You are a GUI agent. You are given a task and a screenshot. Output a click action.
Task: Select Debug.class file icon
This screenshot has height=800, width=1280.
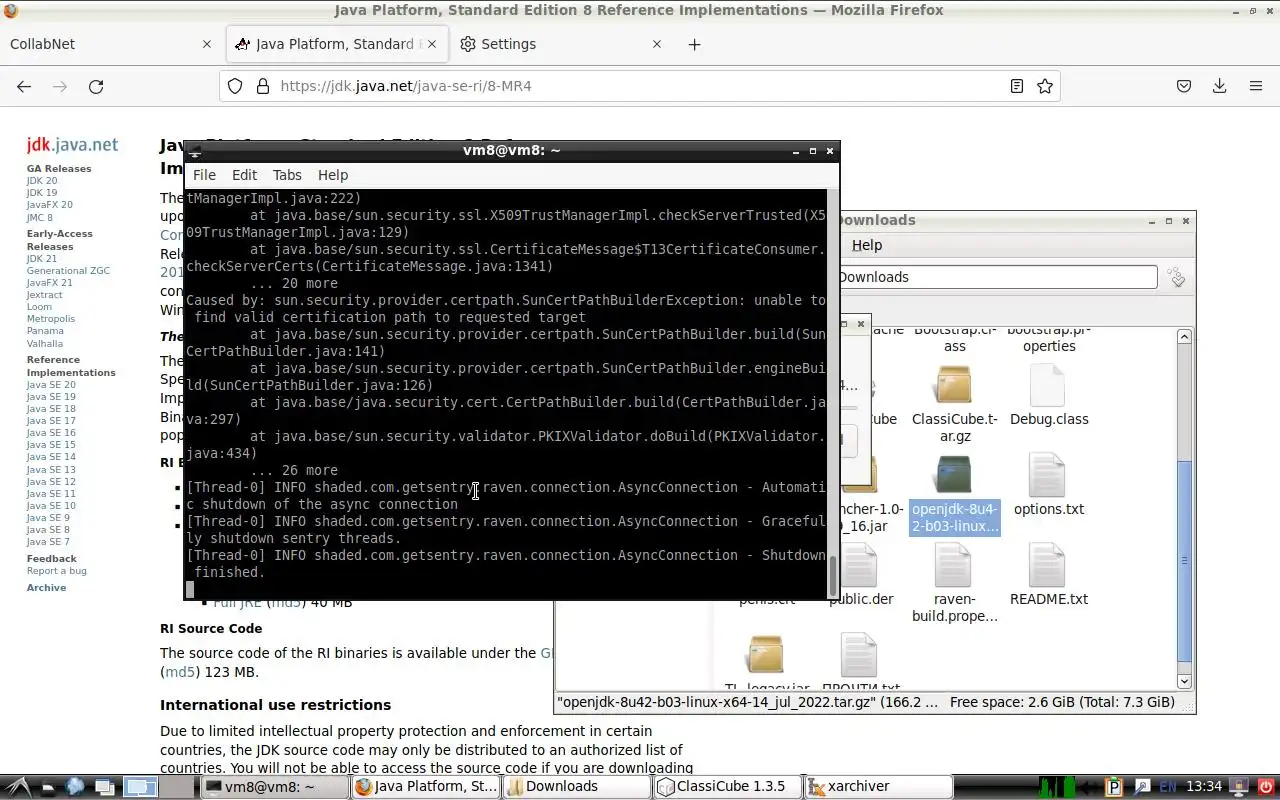(x=1048, y=385)
